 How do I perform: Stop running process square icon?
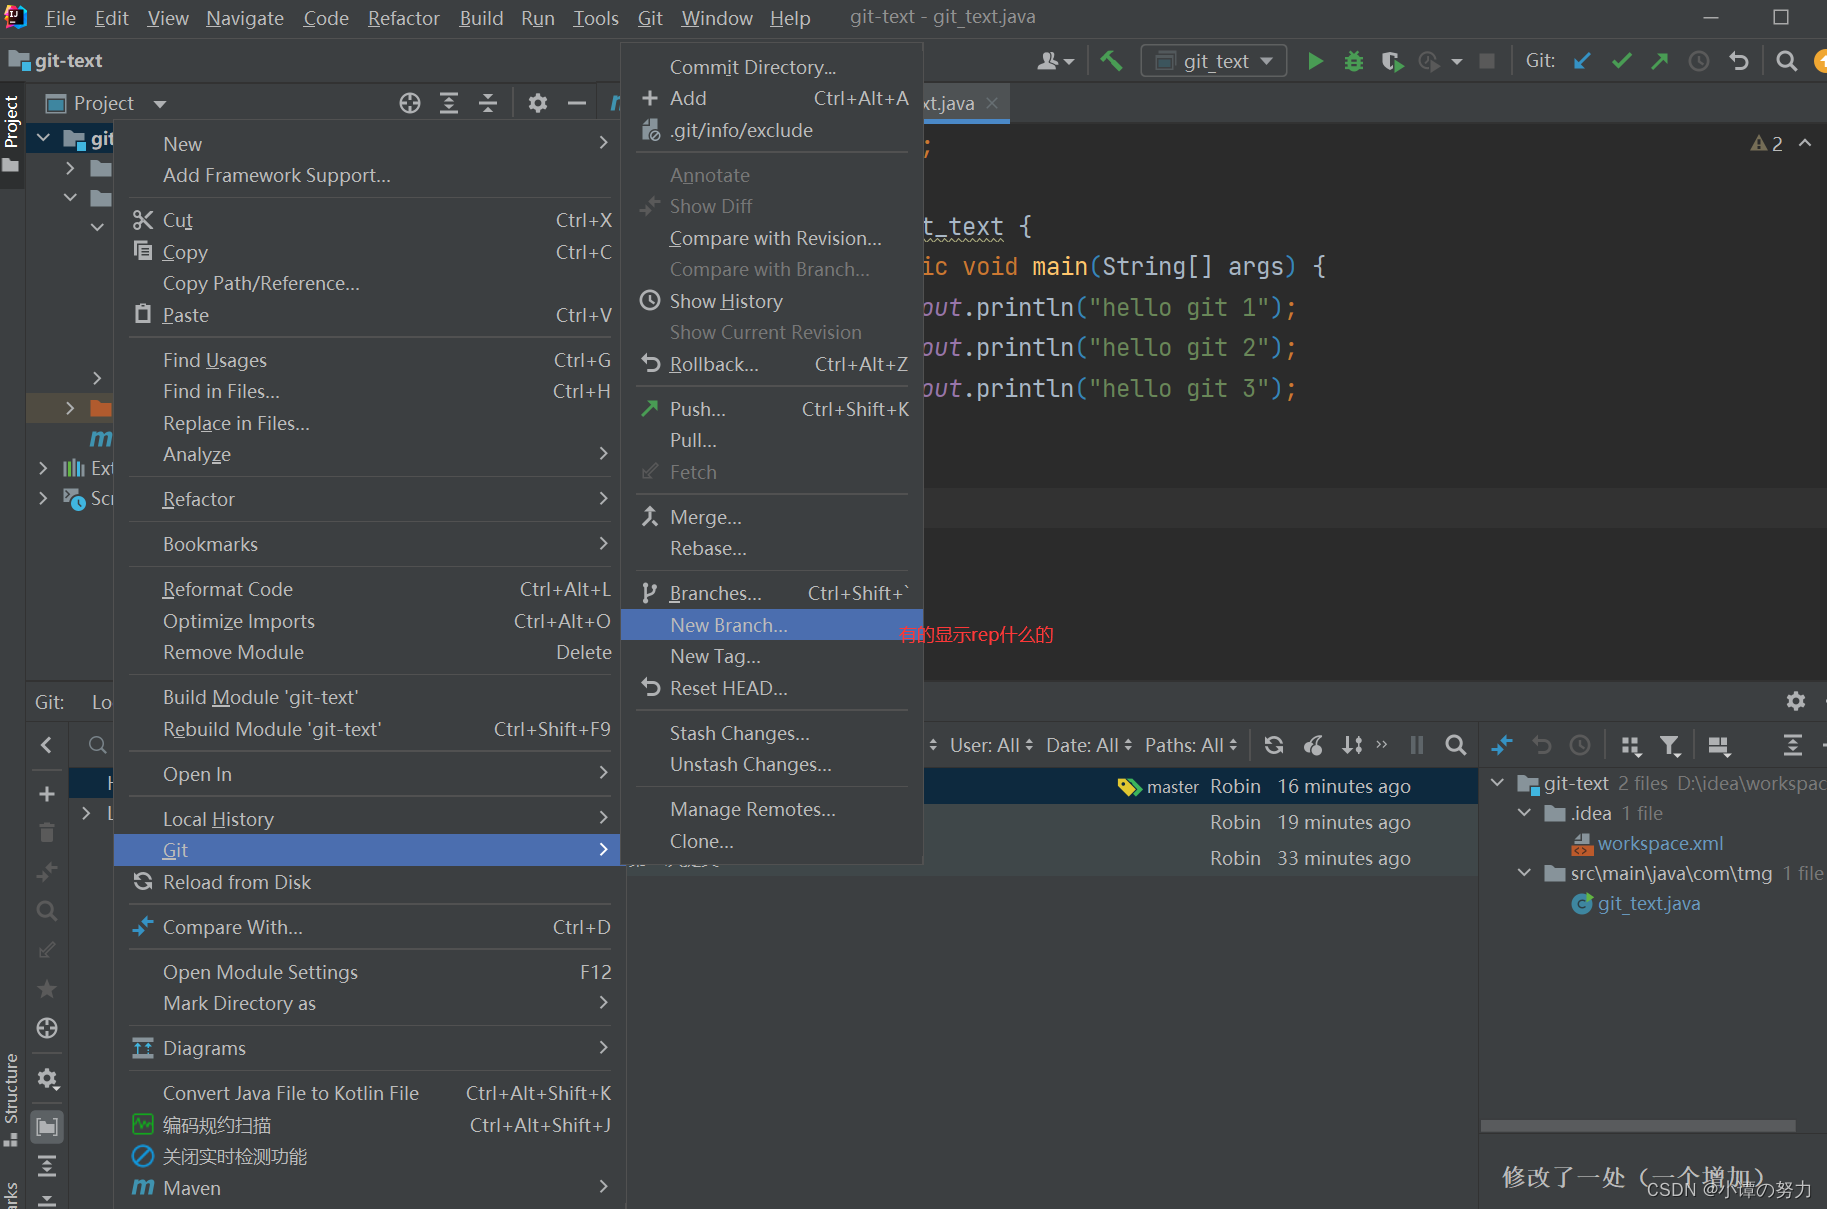tap(1487, 61)
